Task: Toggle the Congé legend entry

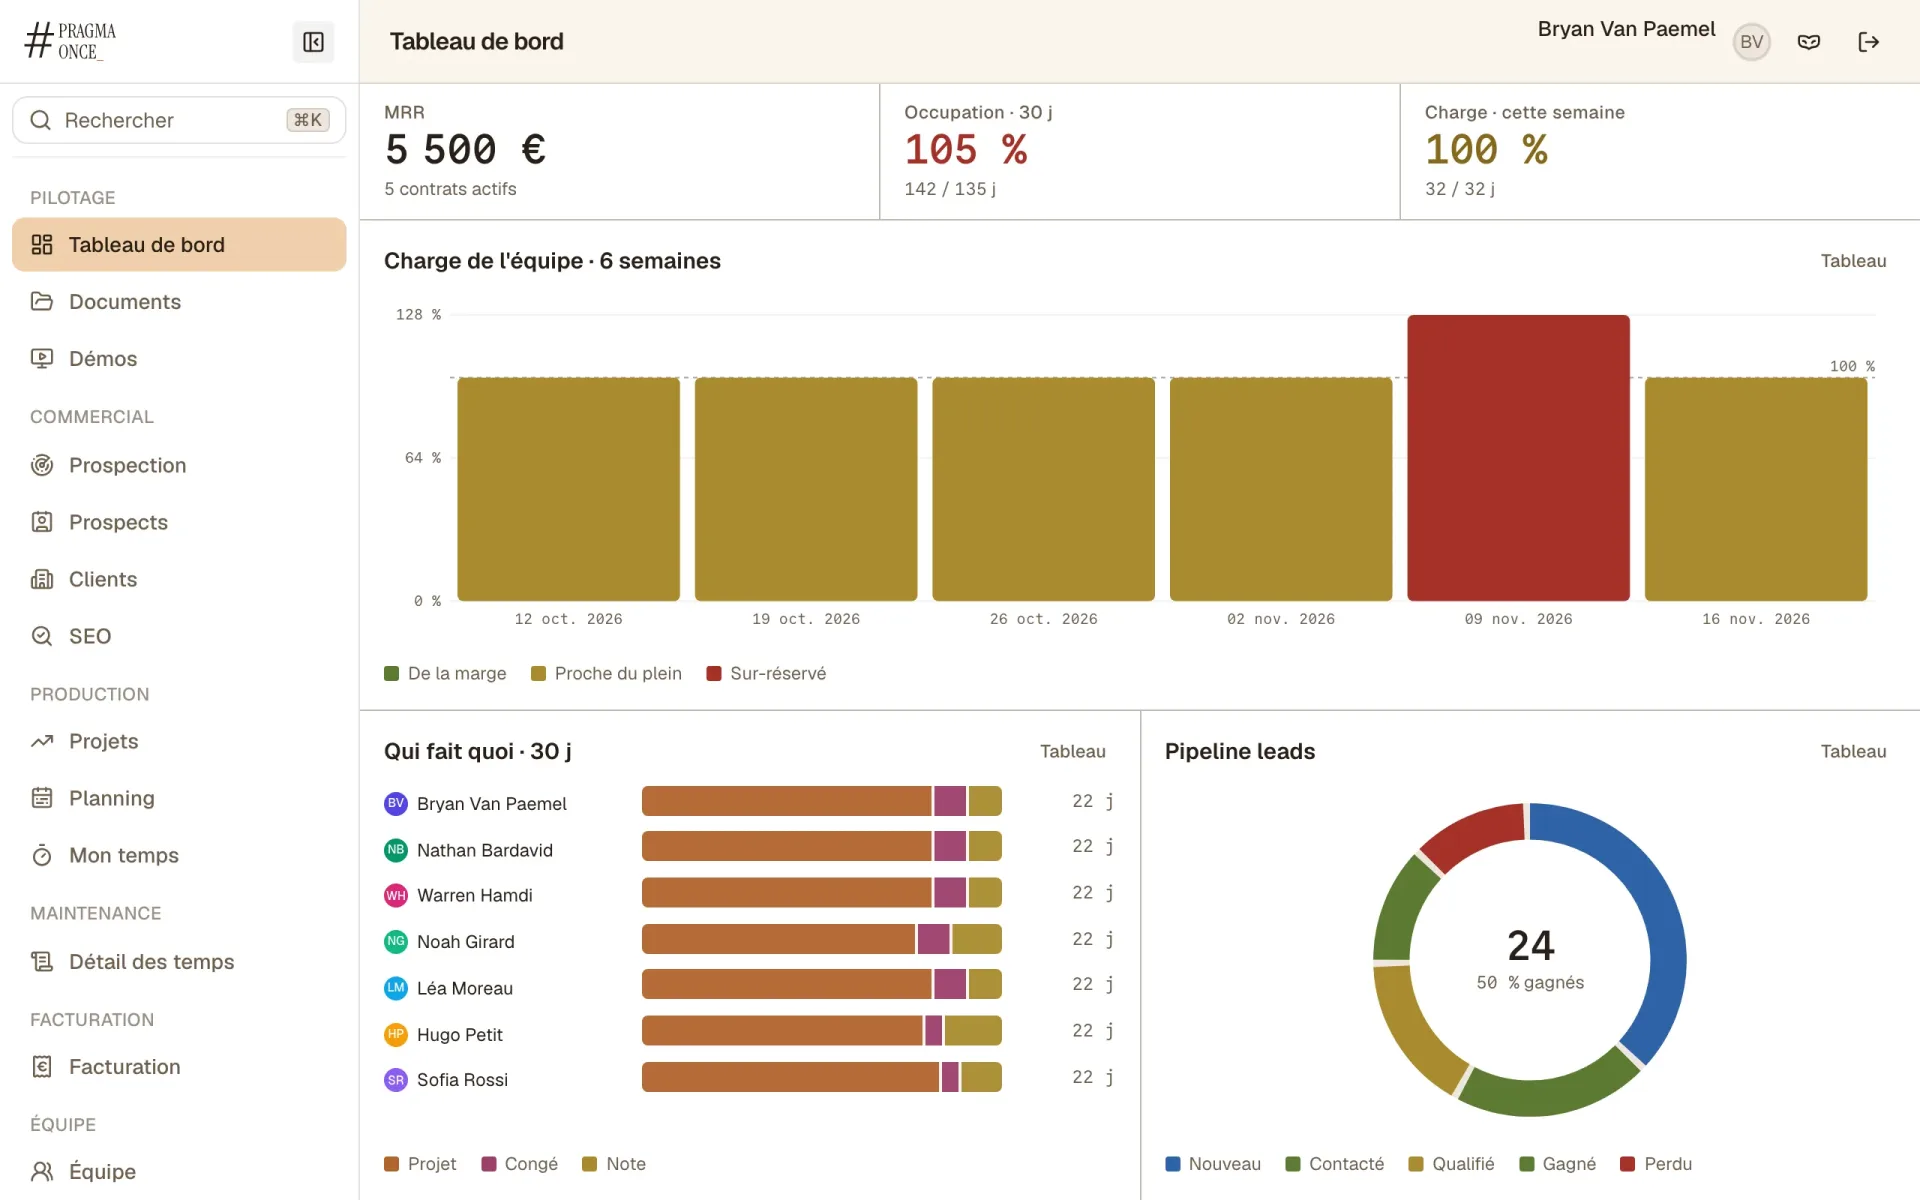Action: click(x=519, y=1164)
